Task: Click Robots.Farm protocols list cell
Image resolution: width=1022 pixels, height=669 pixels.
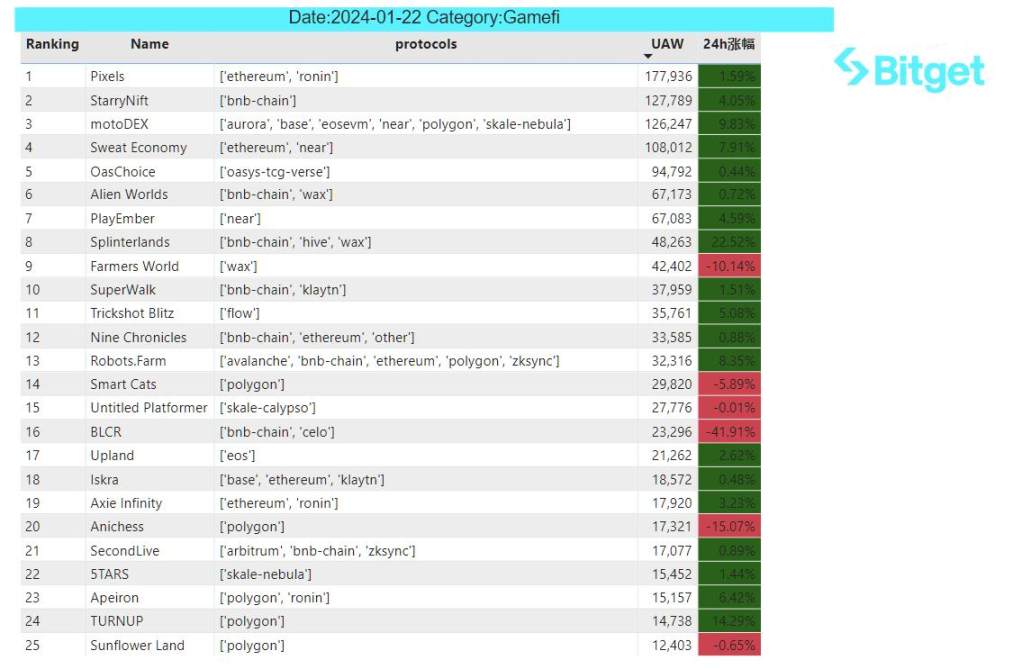Action: pyautogui.click(x=389, y=361)
